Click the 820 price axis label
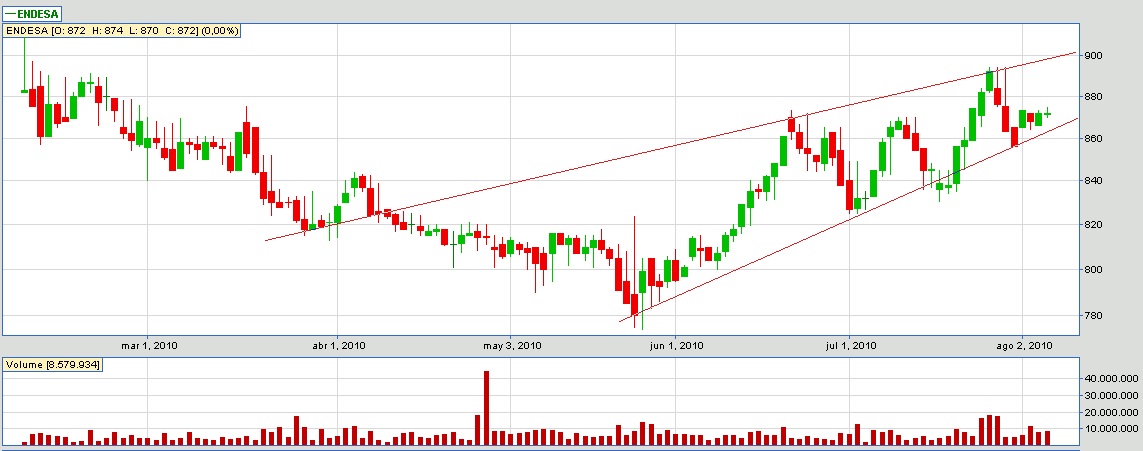Image resolution: width=1143 pixels, height=451 pixels. pos(1093,225)
